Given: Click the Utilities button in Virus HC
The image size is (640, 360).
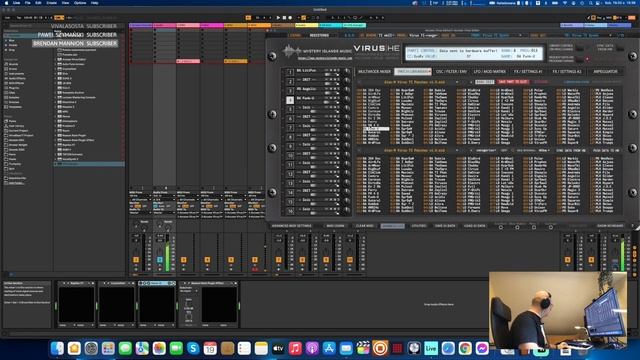Looking at the screenshot, I should coord(418,226).
